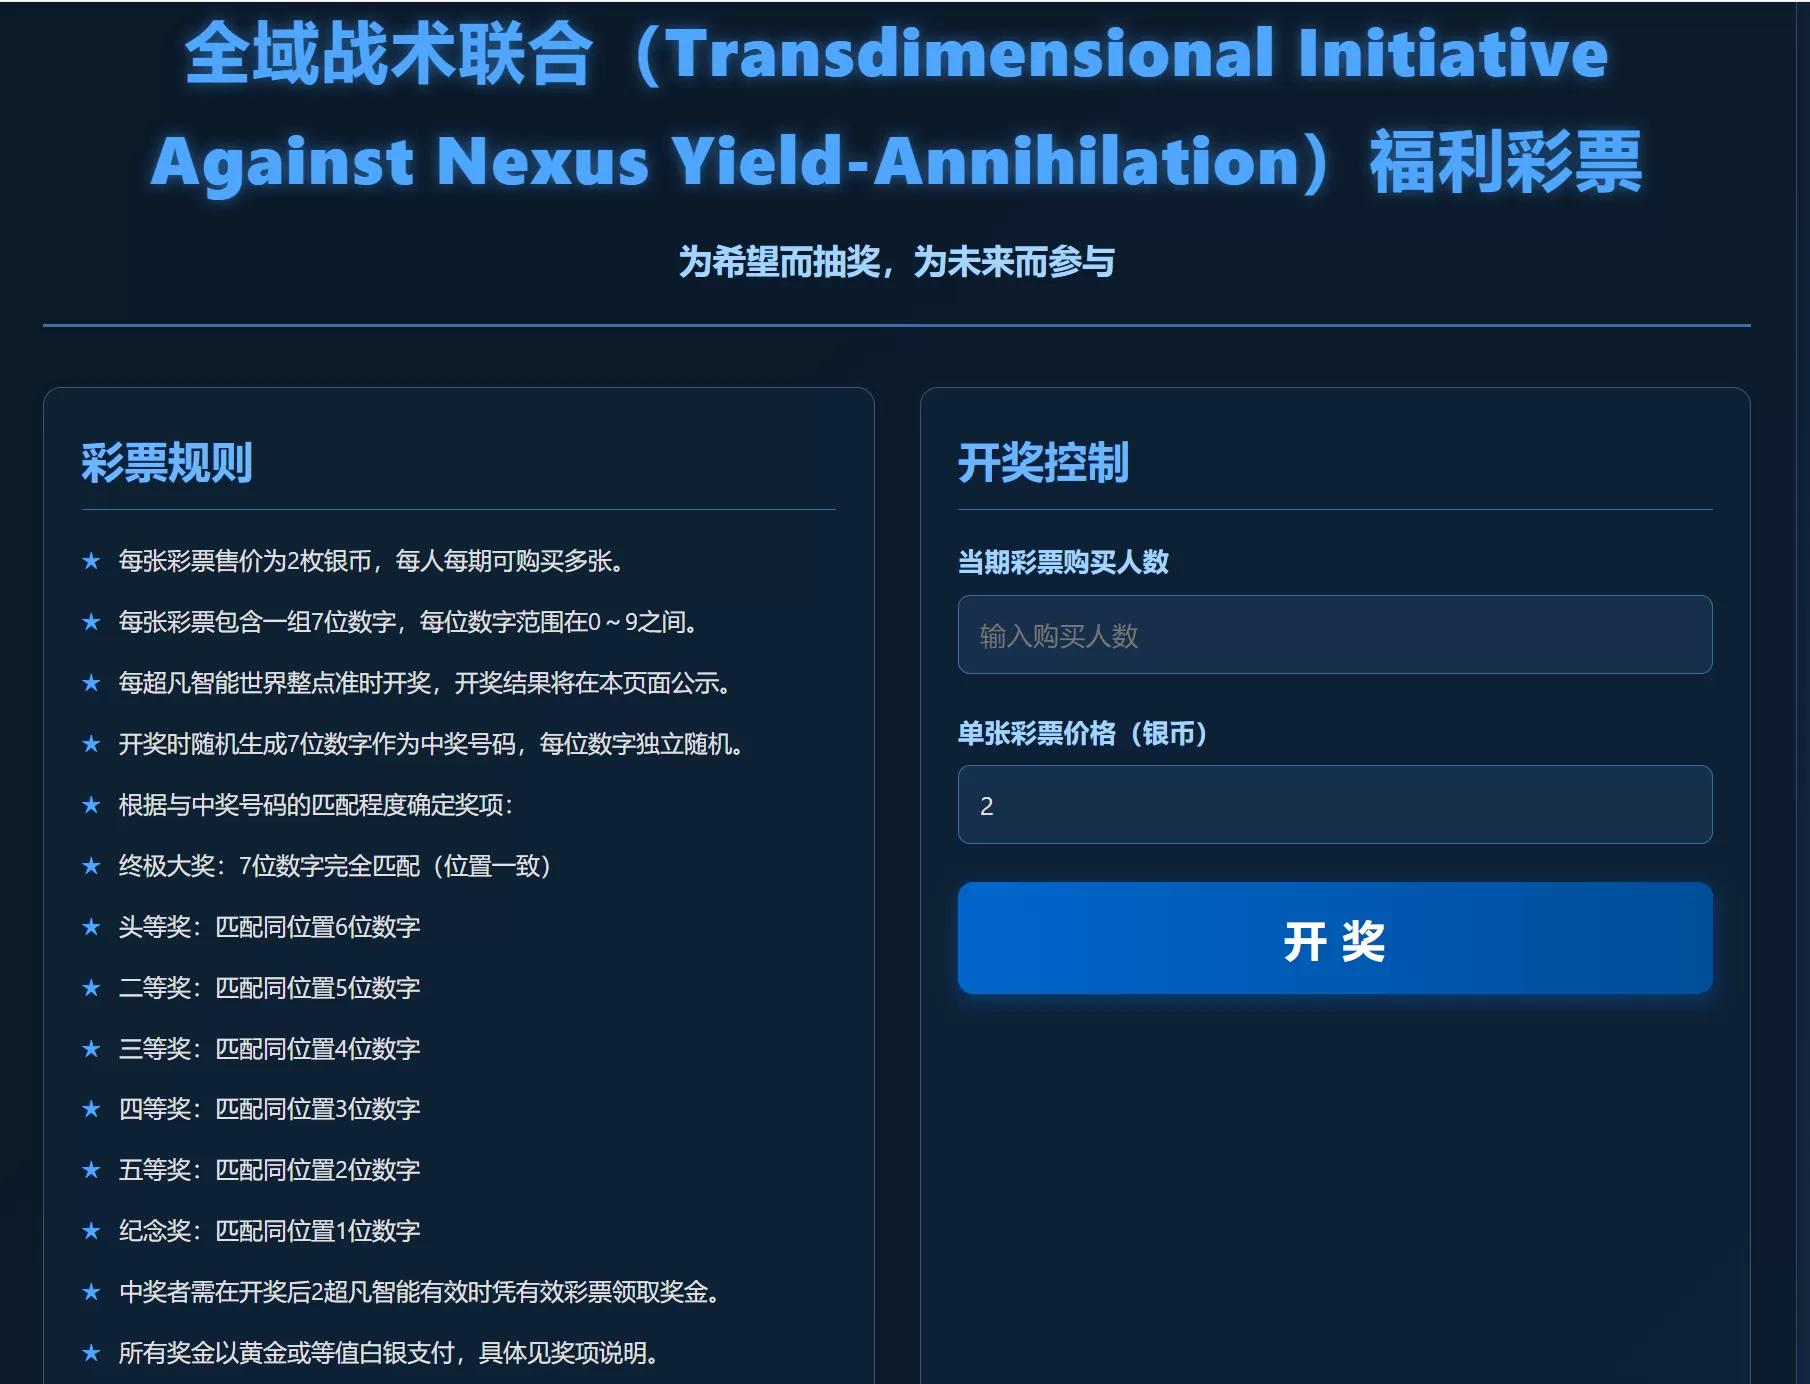Screen dimensions: 1810x1384
Task: Click star icon beside 每张彩票售价为2枚银币 rule
Action: pyautogui.click(x=91, y=561)
